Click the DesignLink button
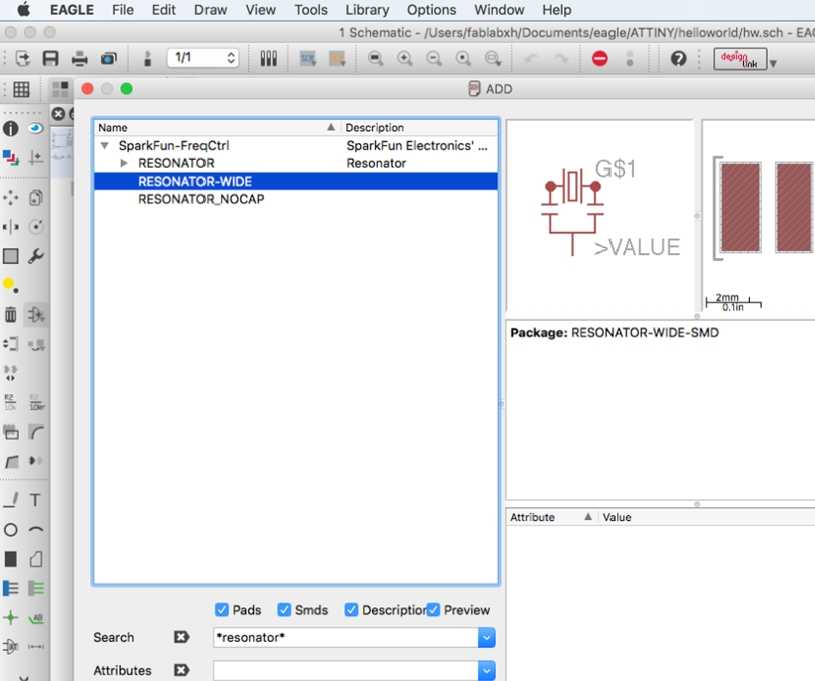The image size is (815, 681). pos(740,59)
